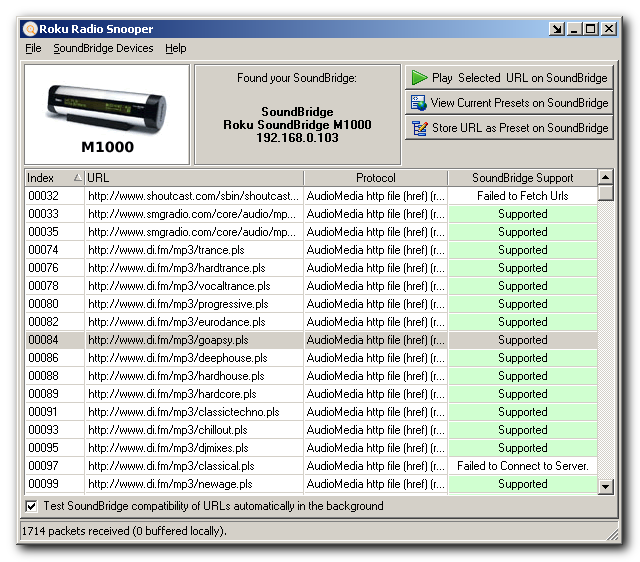Select the shoutcast.com URL in row 00032
The image size is (640, 562).
coord(193,196)
